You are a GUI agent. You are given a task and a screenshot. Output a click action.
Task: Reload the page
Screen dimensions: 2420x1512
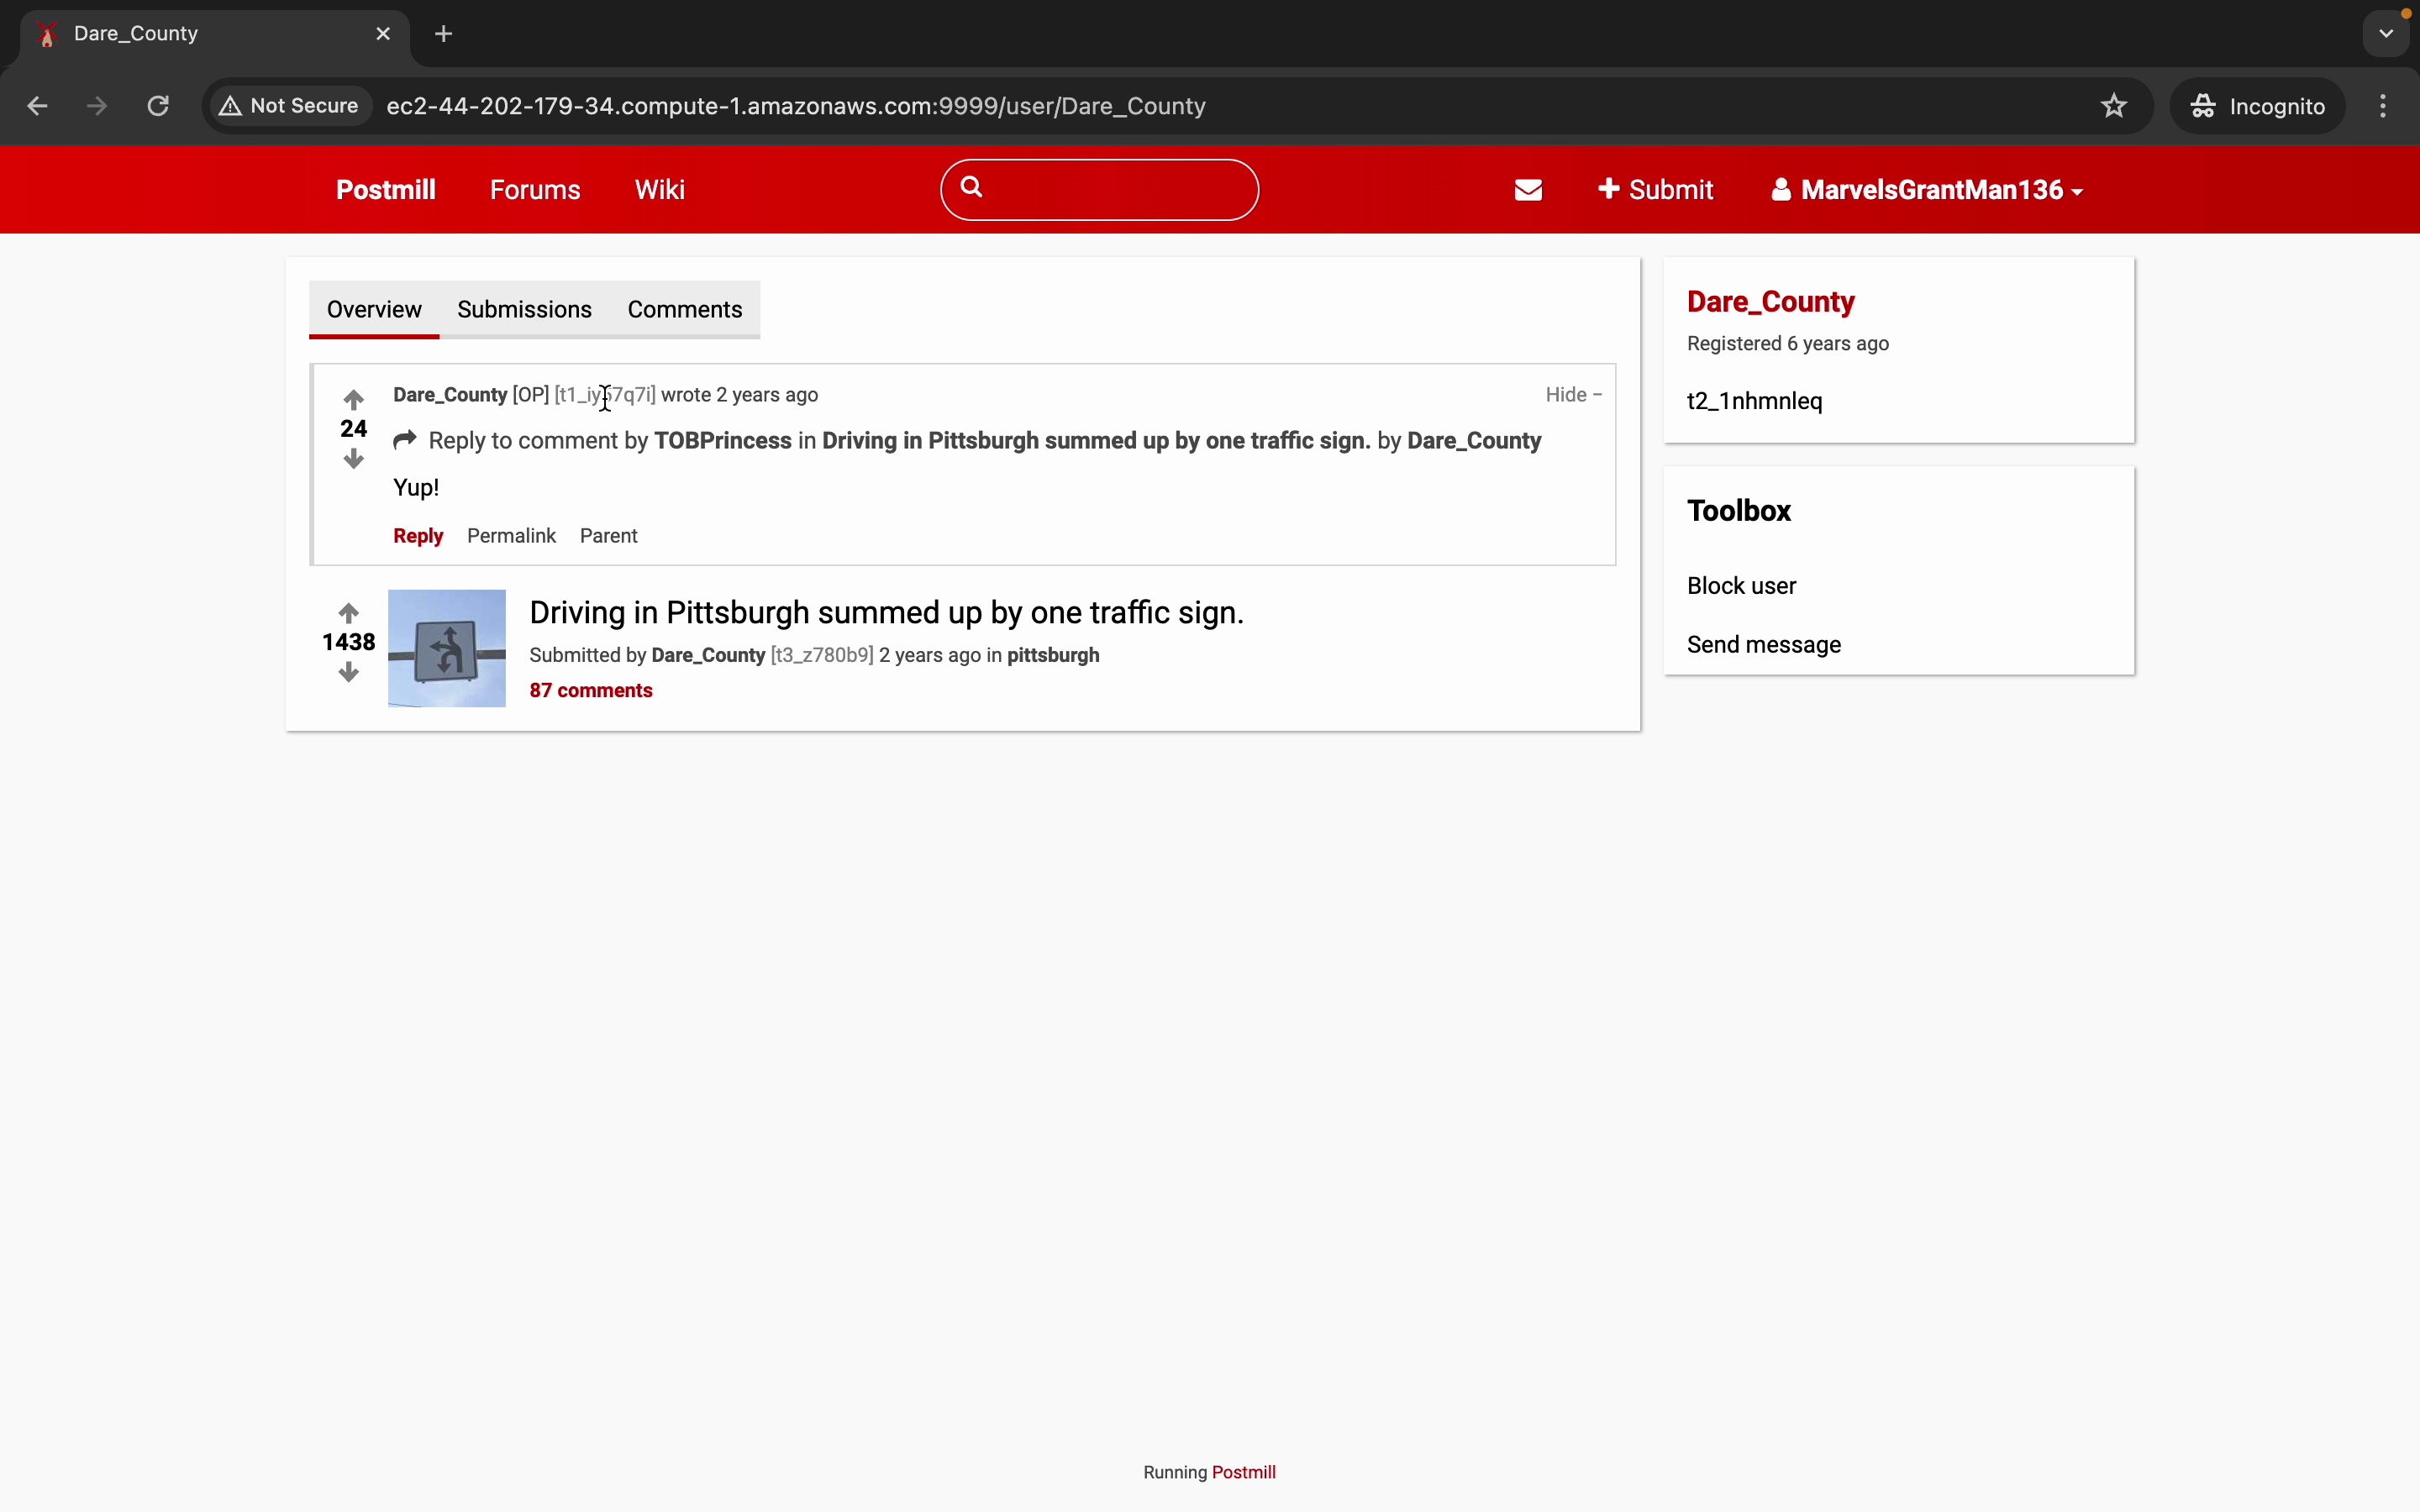click(x=158, y=106)
